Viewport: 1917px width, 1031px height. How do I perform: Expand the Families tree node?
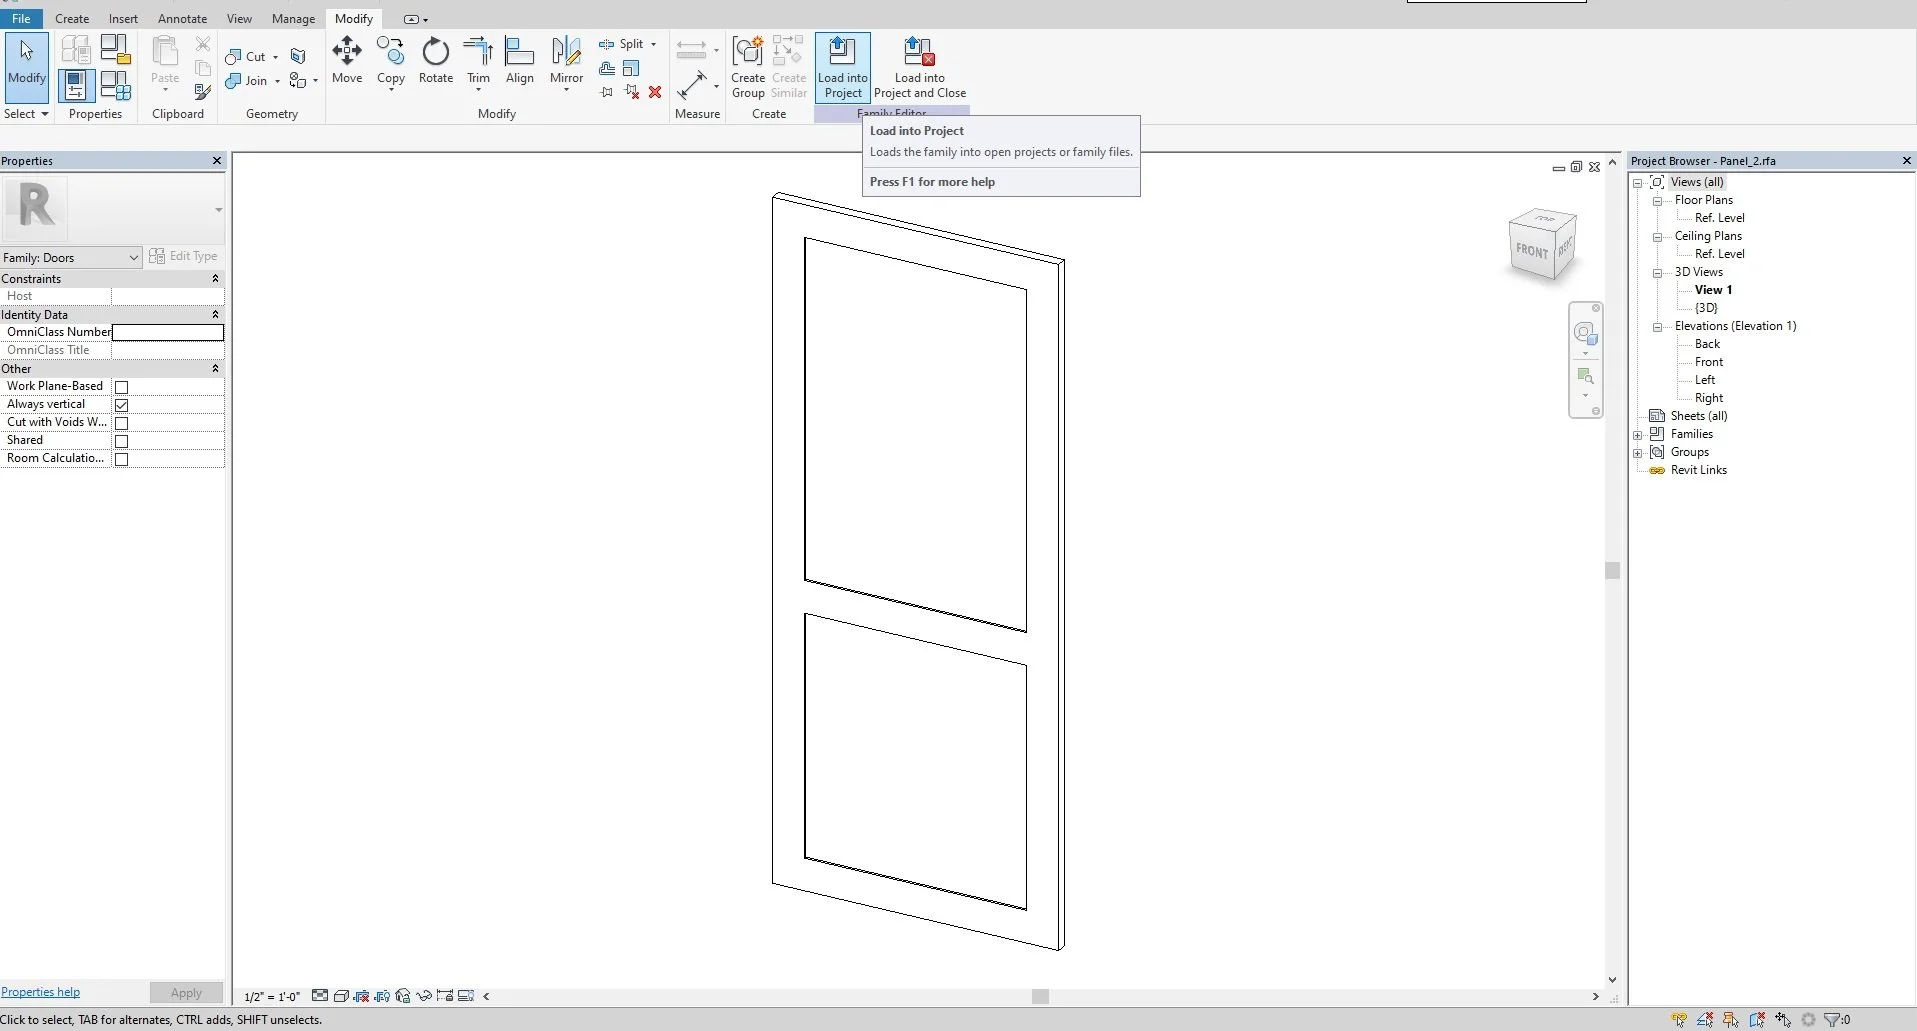(1638, 434)
